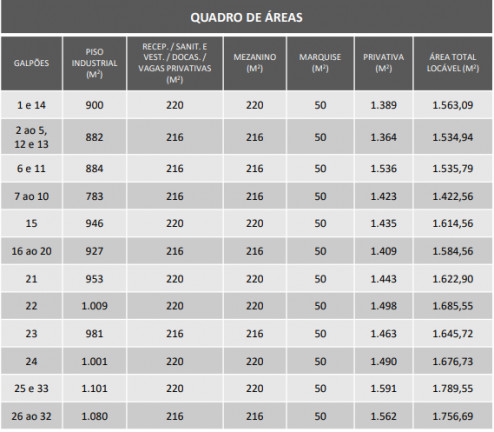Select the '25 e 33' row label
The width and height of the screenshot is (494, 432).
click(31, 388)
